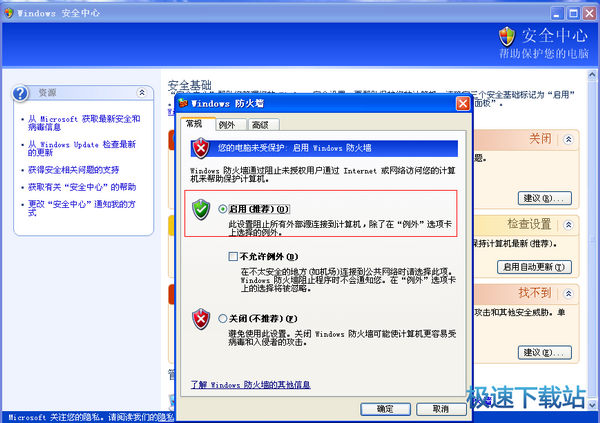Select the 启用(推荐) radio button
This screenshot has height=423, width=600.
(223, 209)
